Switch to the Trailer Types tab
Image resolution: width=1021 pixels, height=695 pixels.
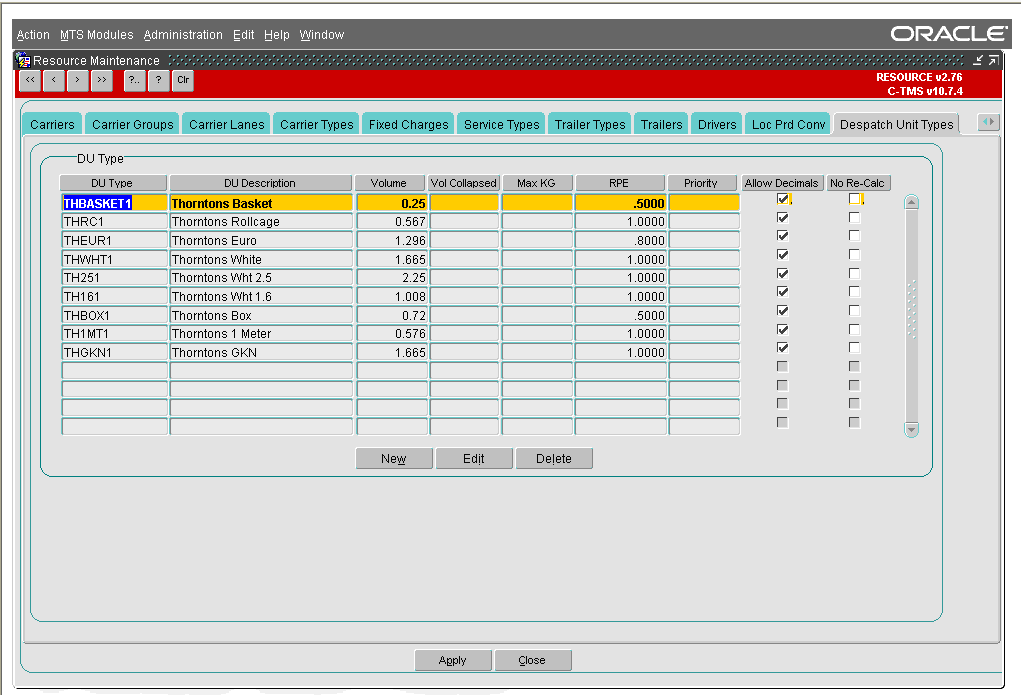590,124
